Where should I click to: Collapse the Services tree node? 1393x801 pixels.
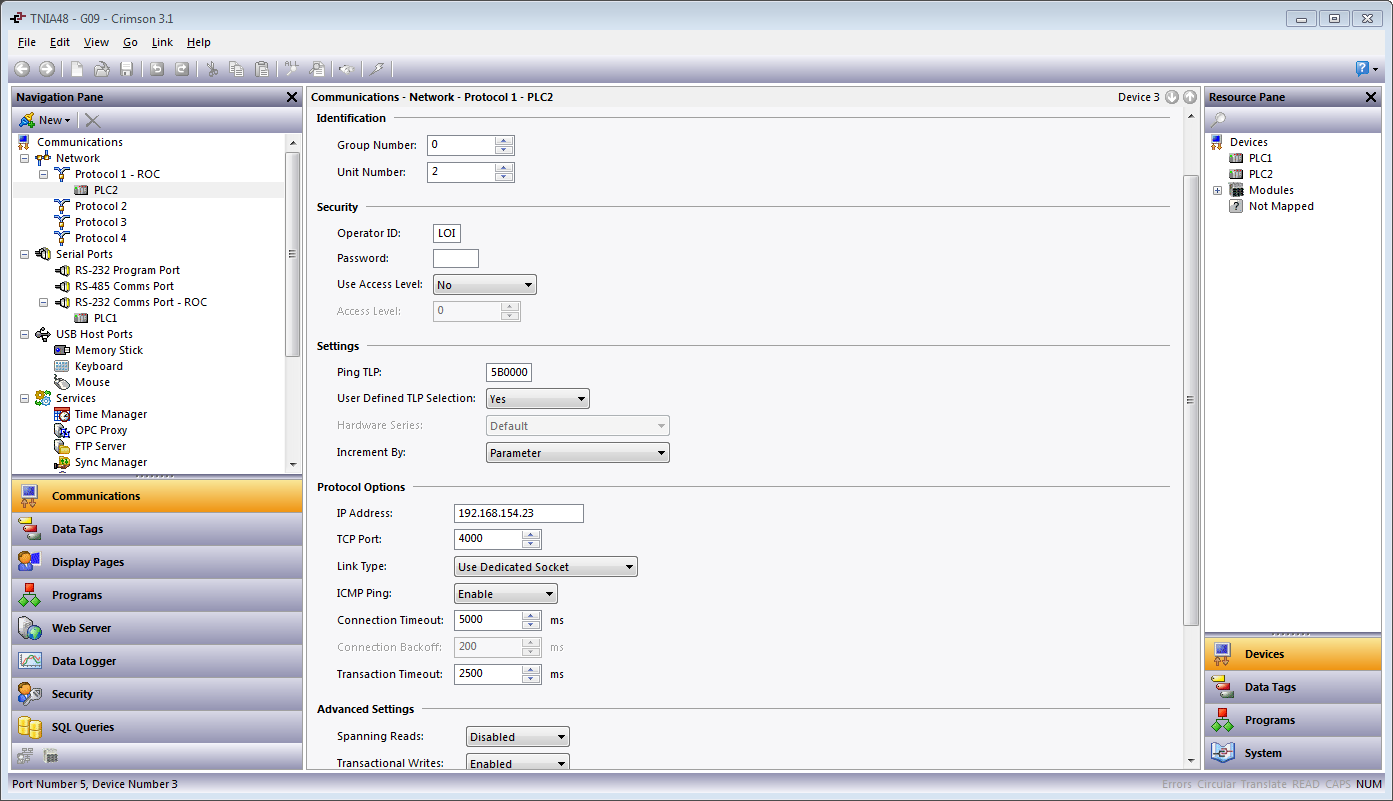pyautogui.click(x=24, y=398)
